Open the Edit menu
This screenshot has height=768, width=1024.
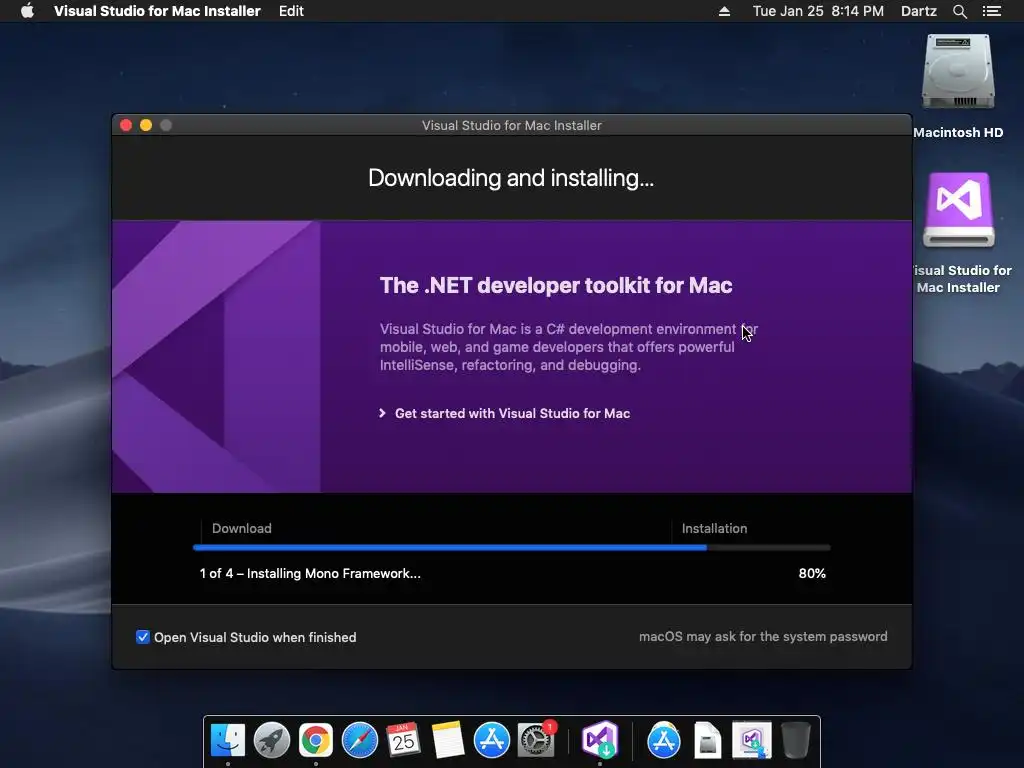(x=291, y=11)
